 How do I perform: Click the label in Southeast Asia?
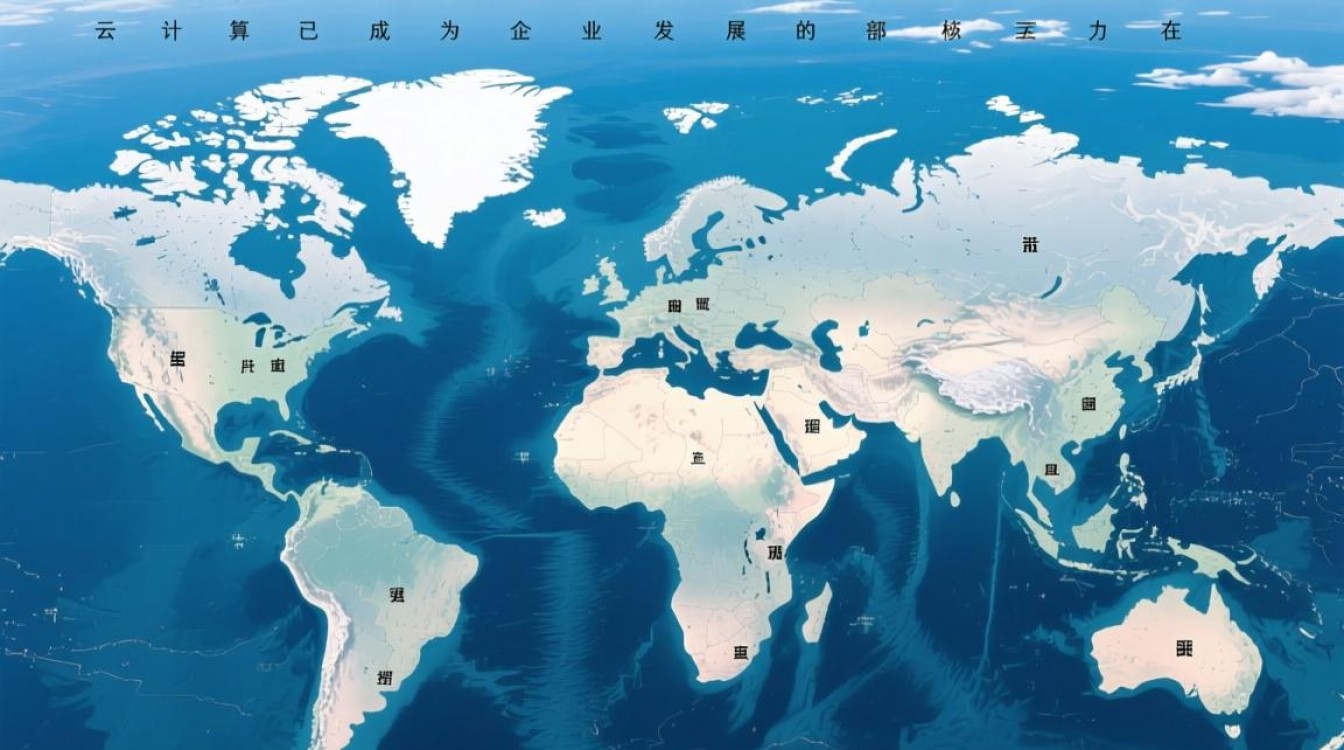tap(1051, 470)
